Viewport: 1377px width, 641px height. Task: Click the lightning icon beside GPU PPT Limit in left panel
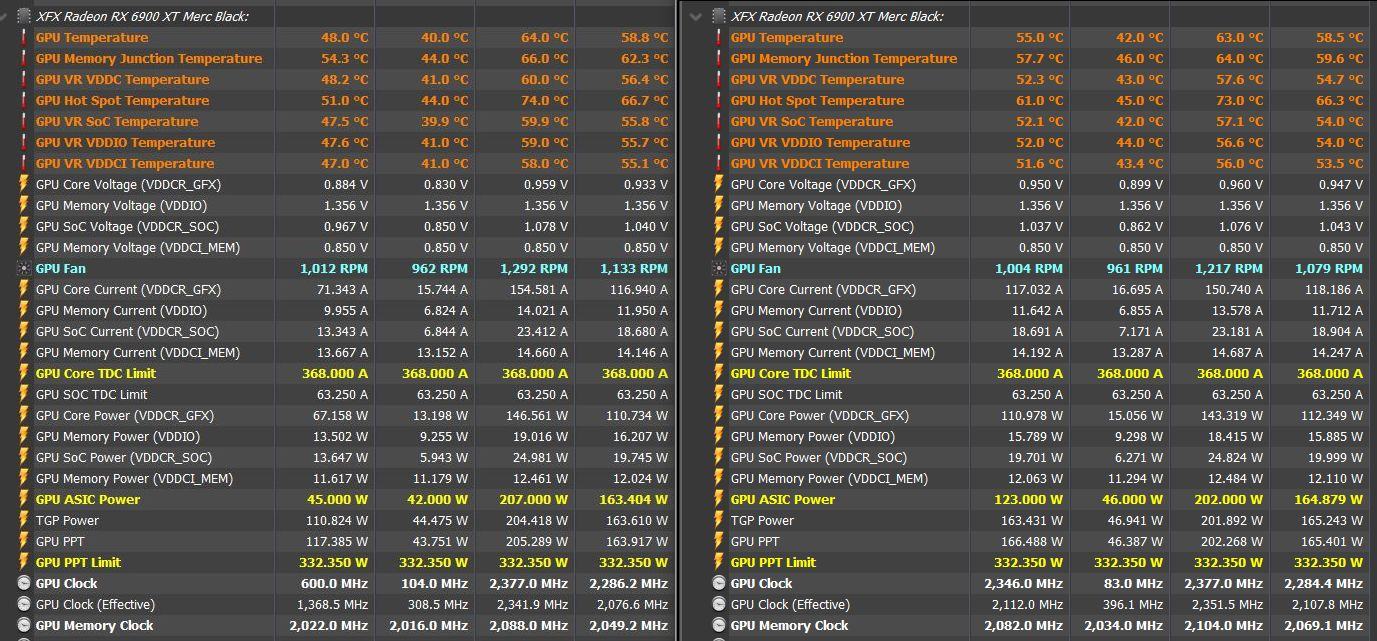(23, 562)
